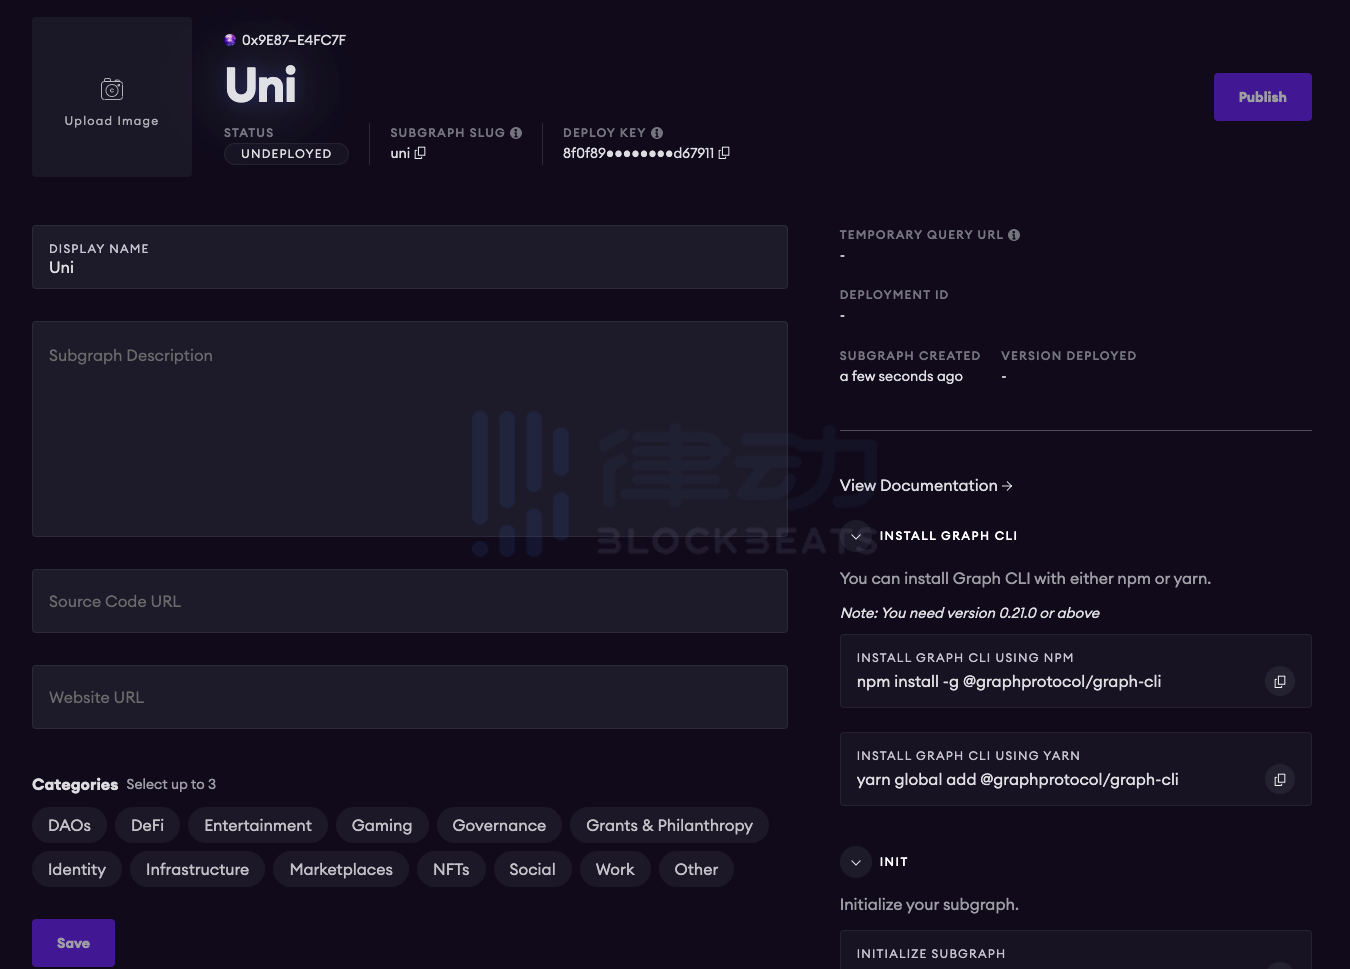Click the Publish button

[x=1263, y=97]
